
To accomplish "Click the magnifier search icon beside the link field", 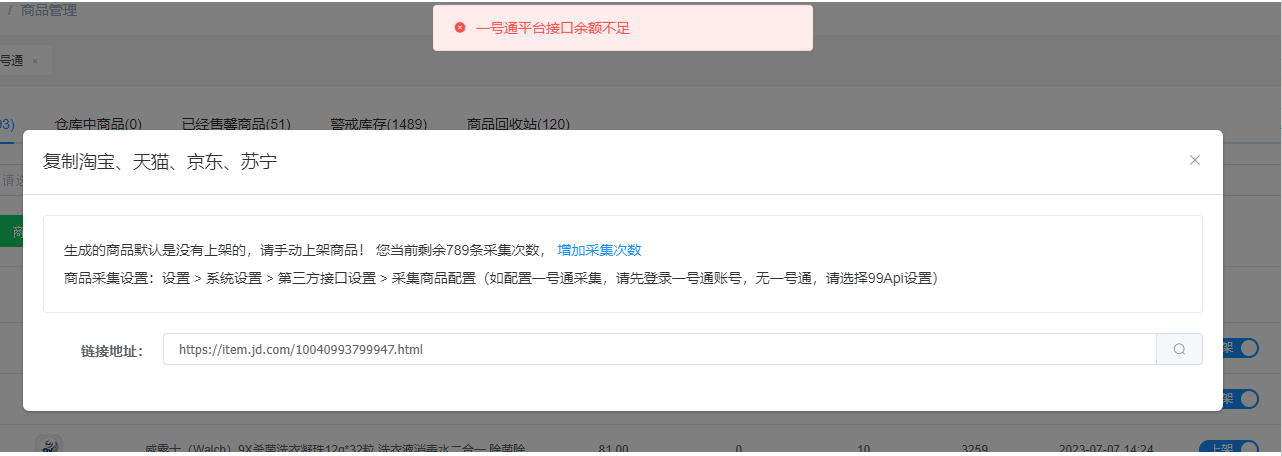I will (x=1179, y=349).
